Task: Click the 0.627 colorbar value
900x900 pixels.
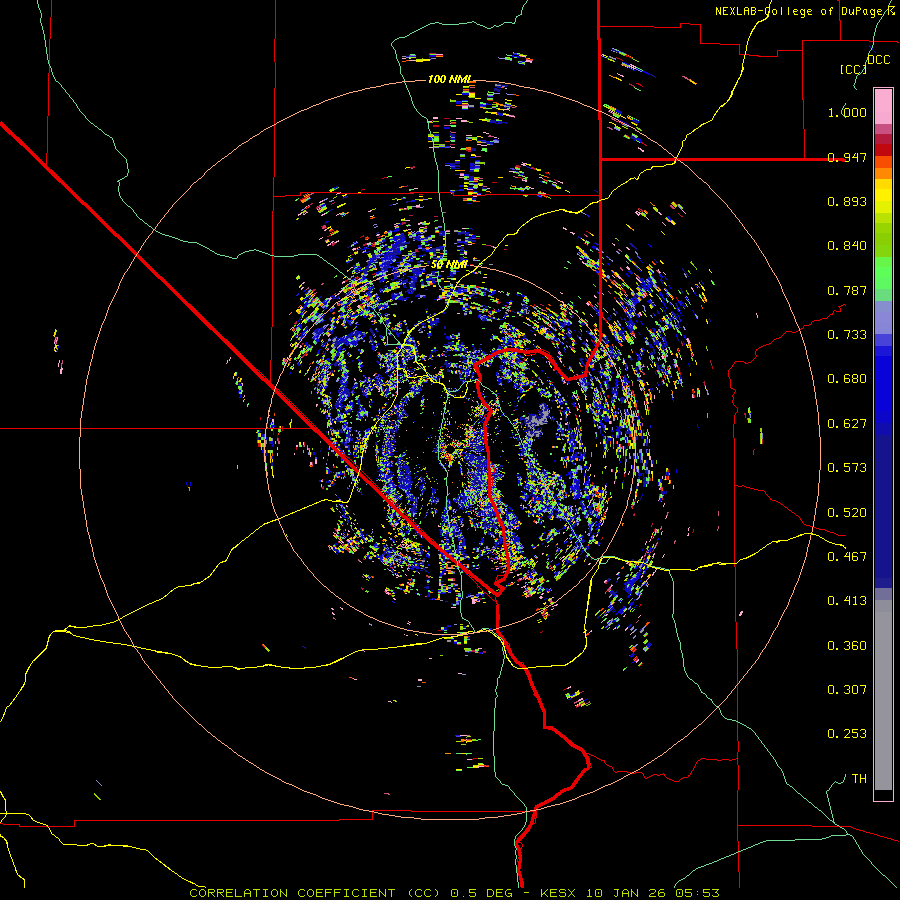Action: click(847, 423)
